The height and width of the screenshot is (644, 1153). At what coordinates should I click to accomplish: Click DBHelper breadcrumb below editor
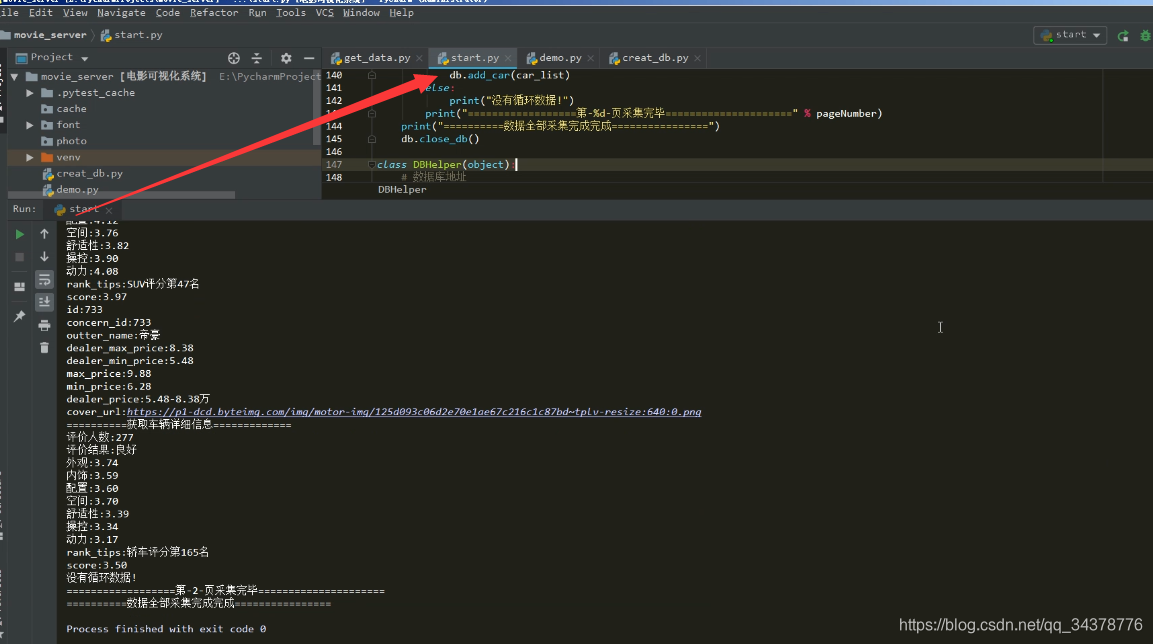tap(402, 190)
